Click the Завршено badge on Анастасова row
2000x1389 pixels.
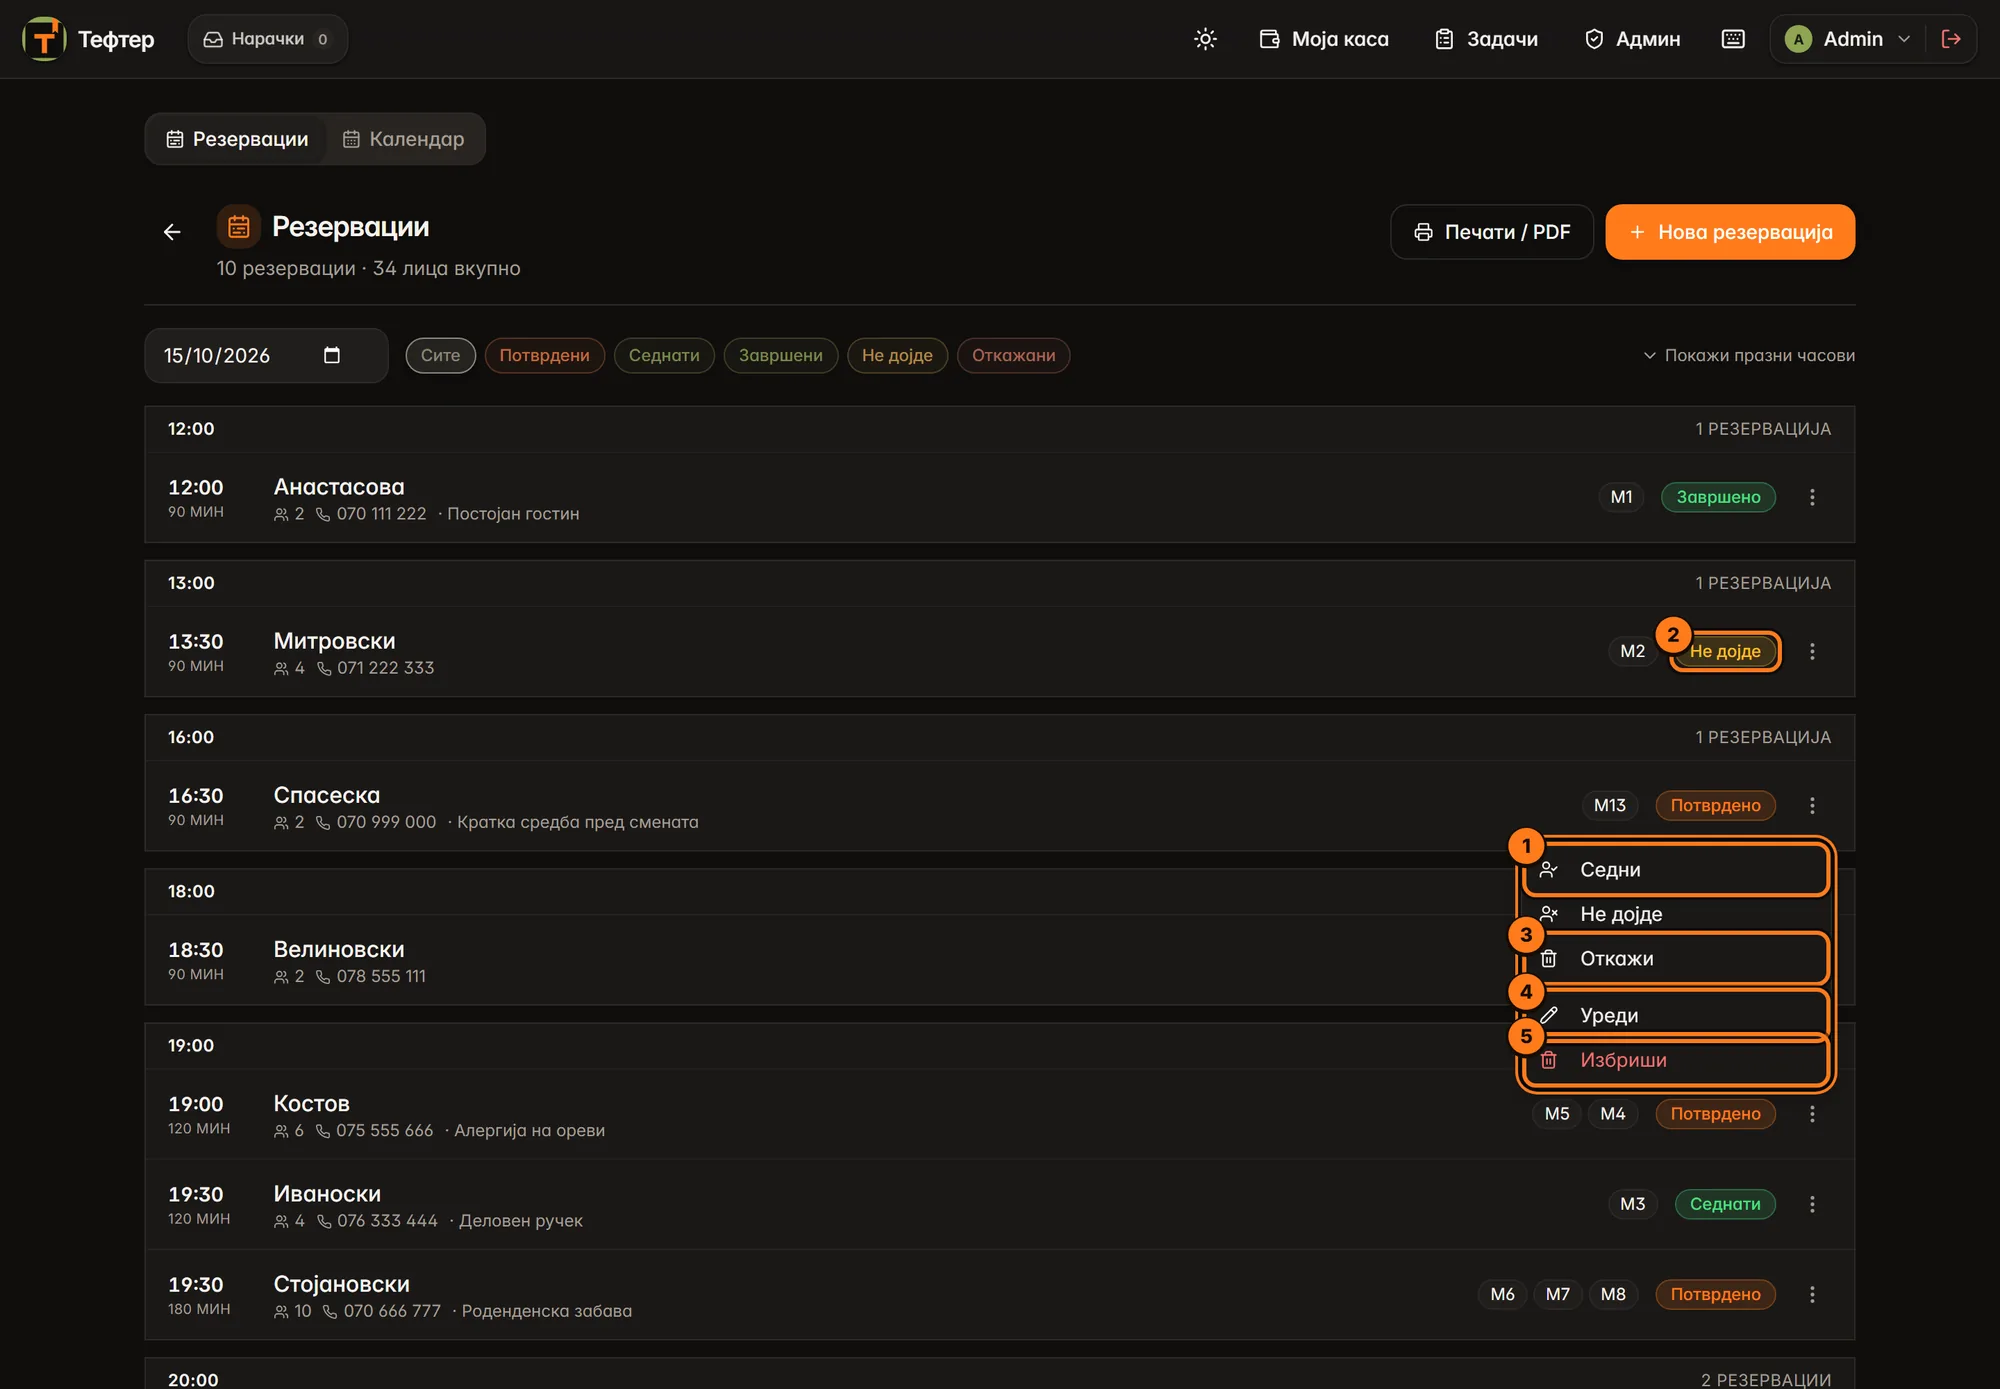[1718, 497]
